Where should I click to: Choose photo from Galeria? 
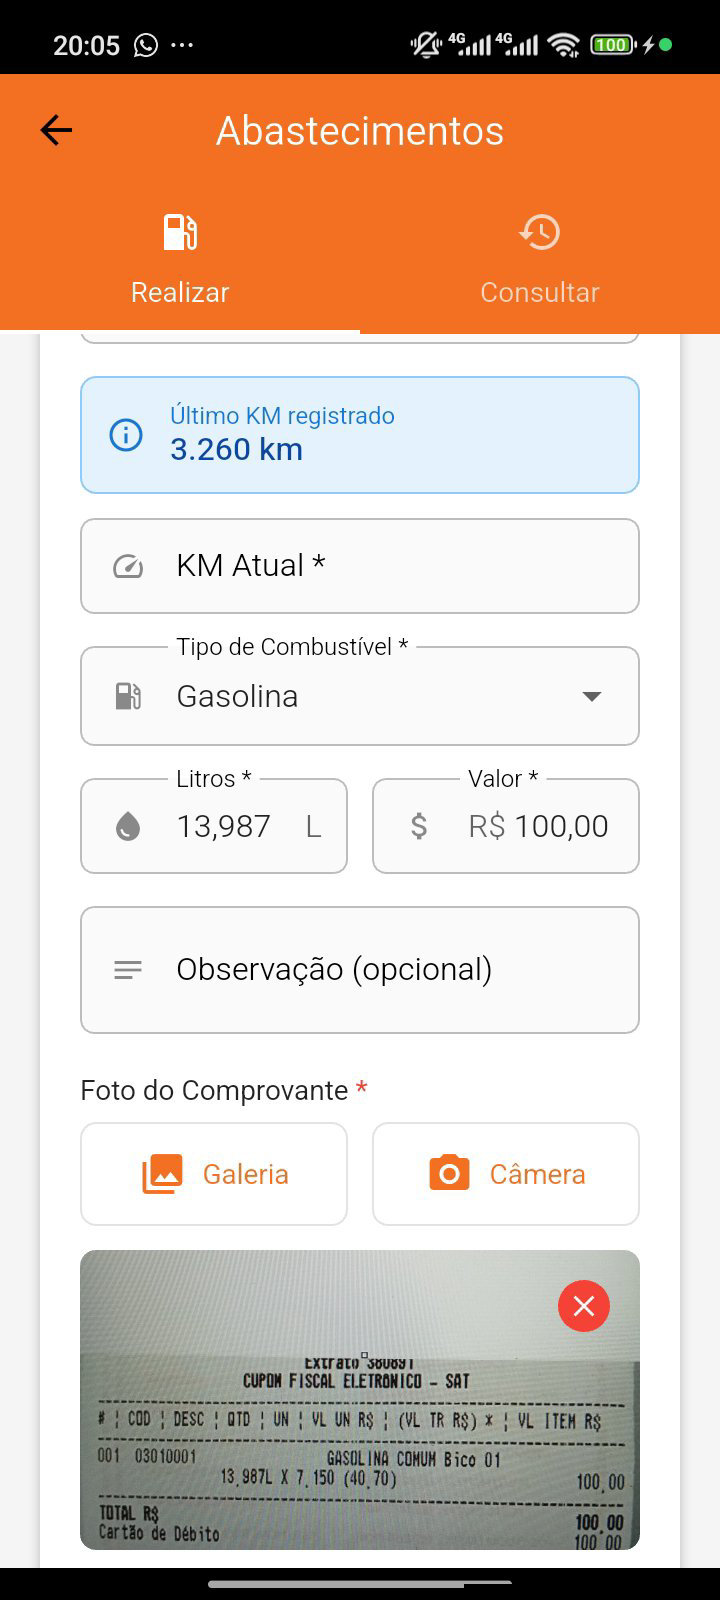[214, 1174]
